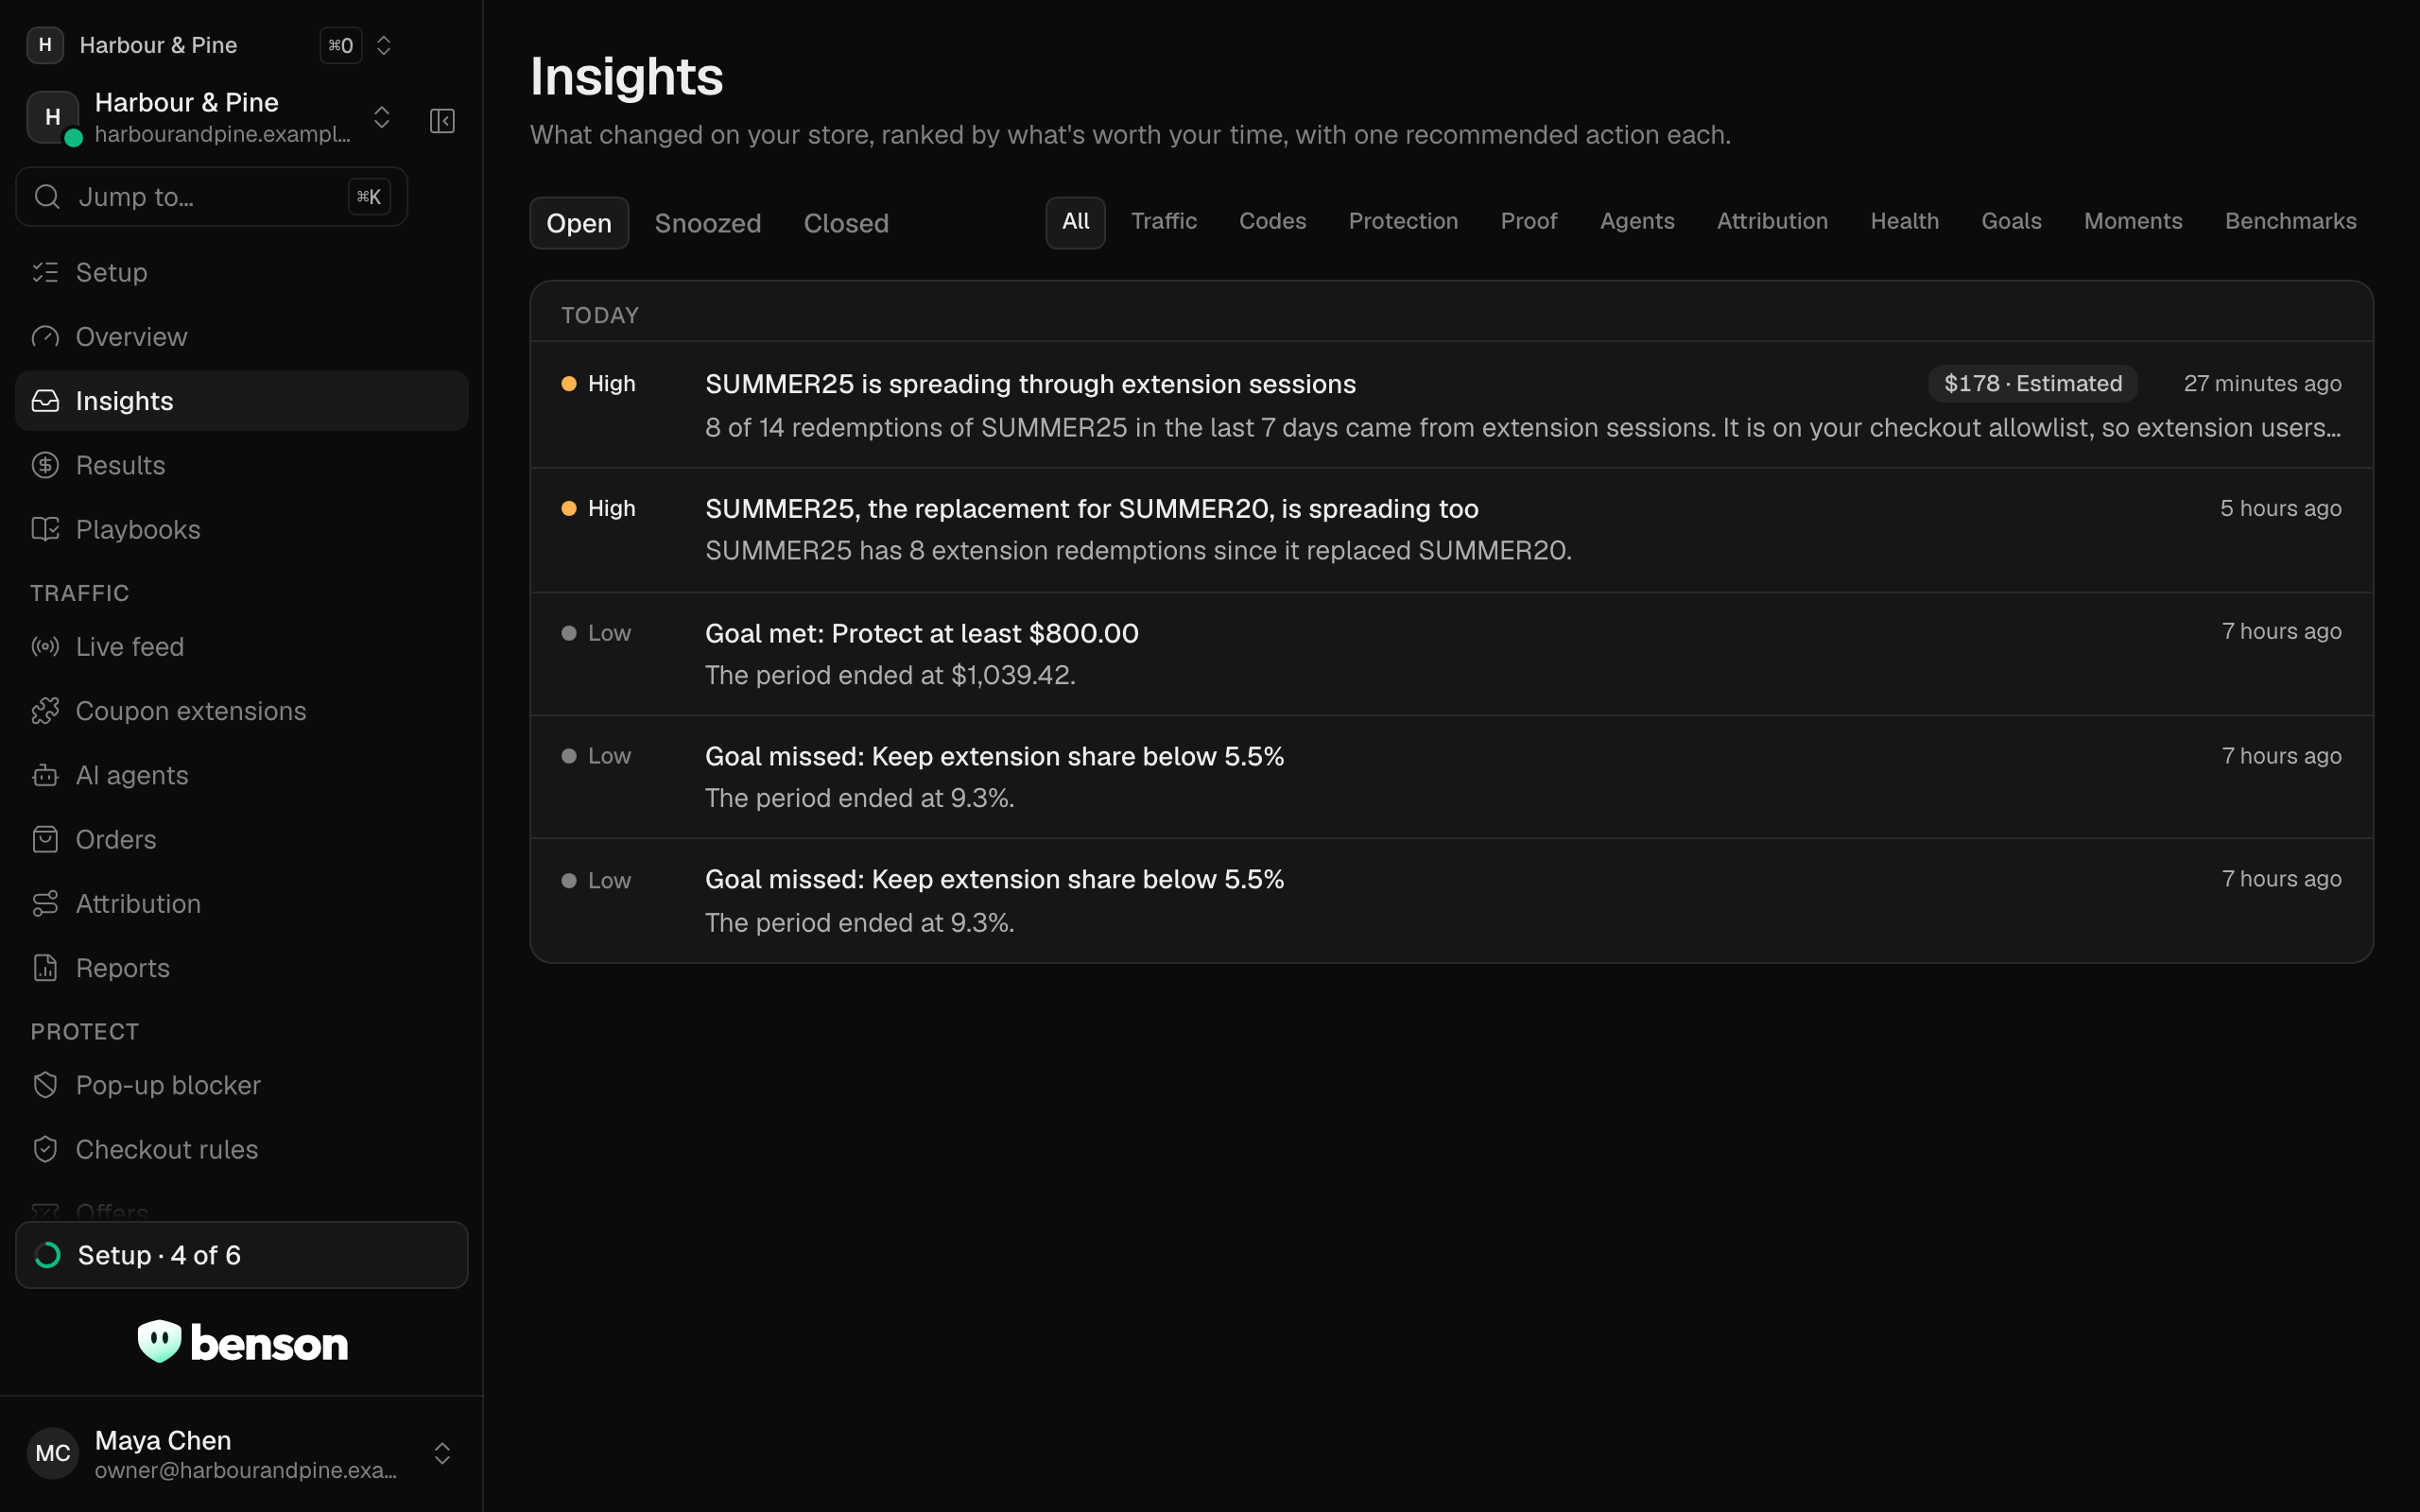The image size is (2420, 1512).
Task: Filter insights by Health
Action: pos(1904,221)
